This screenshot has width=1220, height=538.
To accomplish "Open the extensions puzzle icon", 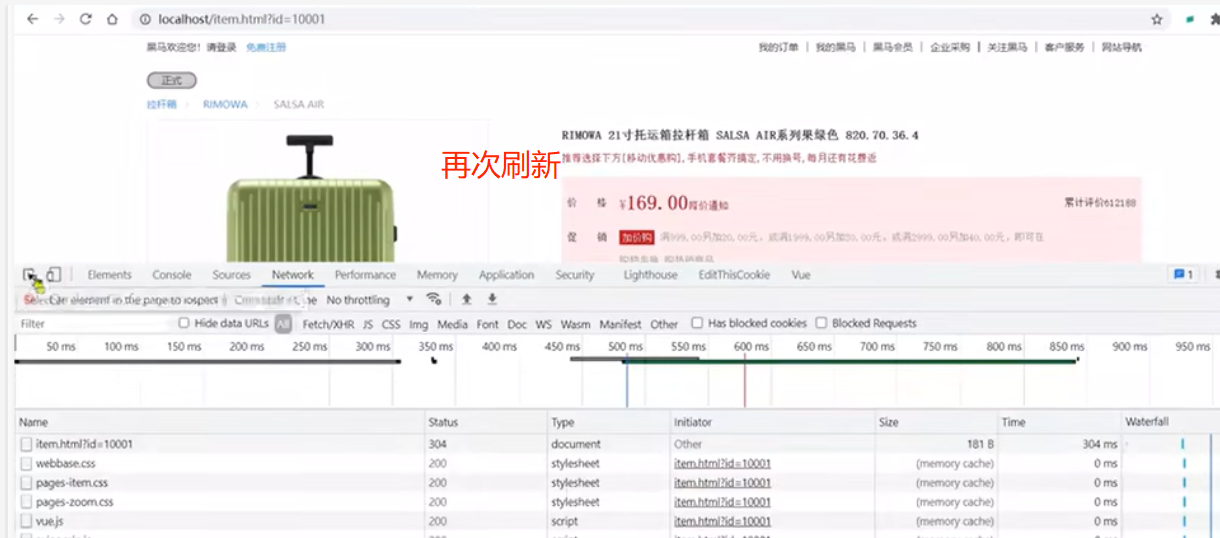I will point(1214,19).
